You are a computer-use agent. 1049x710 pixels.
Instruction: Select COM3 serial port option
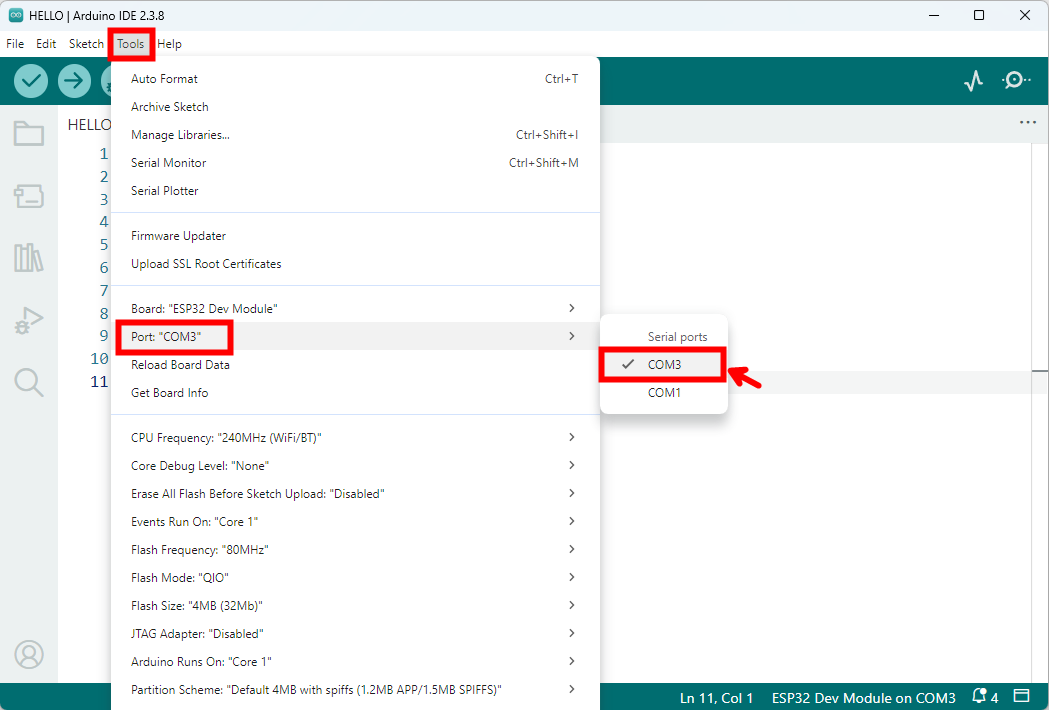(x=664, y=365)
